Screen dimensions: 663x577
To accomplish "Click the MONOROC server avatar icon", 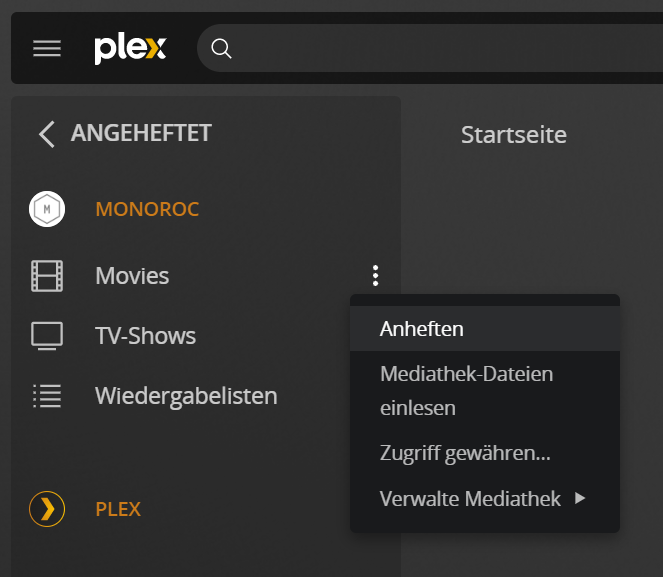I will 47,209.
